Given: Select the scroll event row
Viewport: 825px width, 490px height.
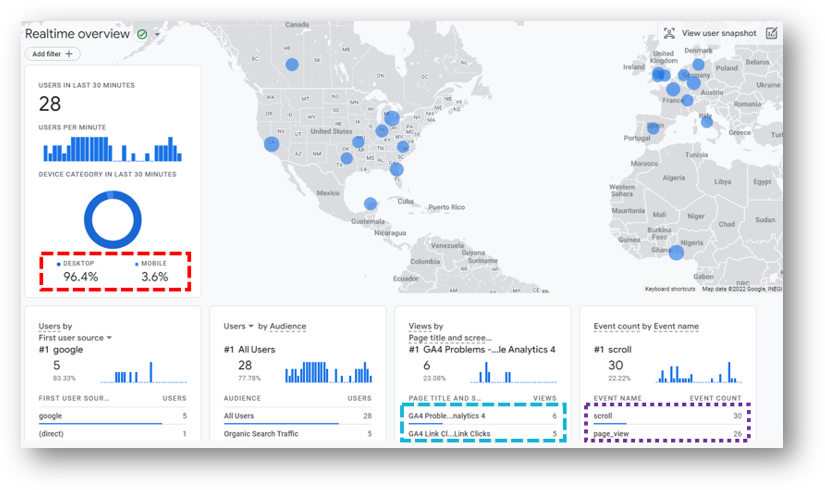Looking at the screenshot, I should coord(667,416).
